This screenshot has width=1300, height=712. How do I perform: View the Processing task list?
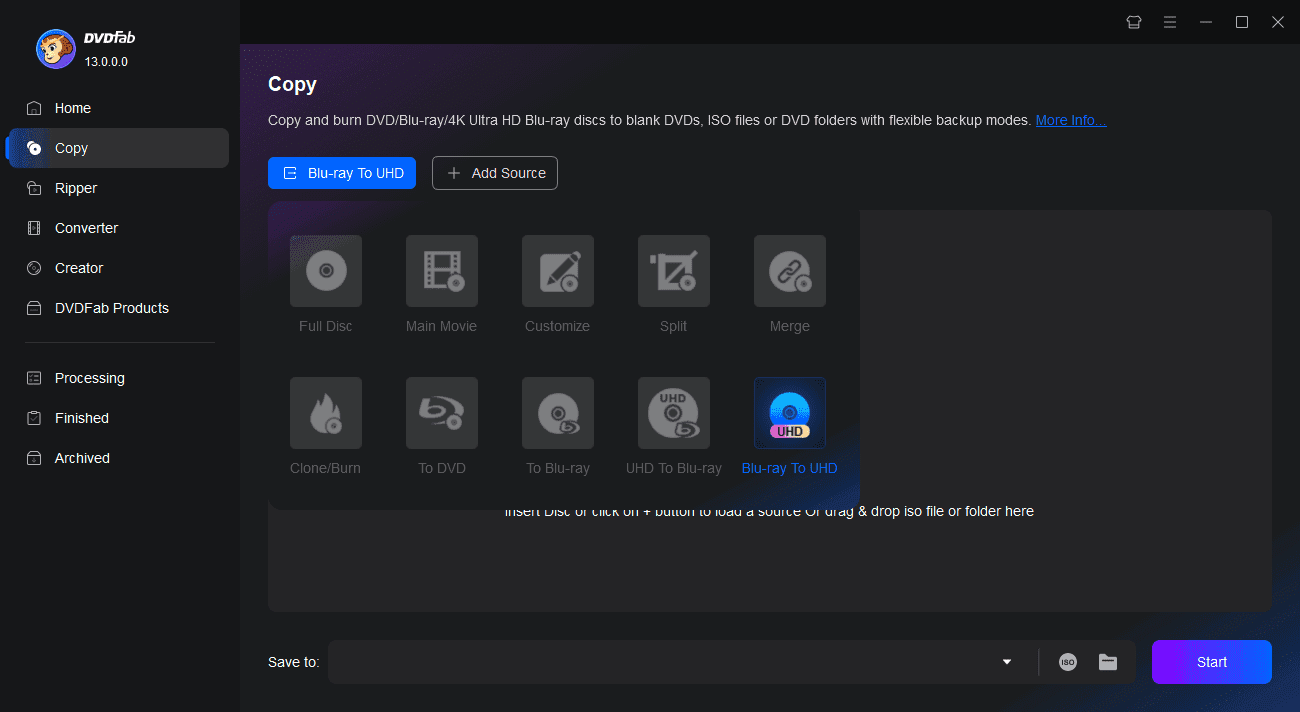pyautogui.click(x=118, y=378)
